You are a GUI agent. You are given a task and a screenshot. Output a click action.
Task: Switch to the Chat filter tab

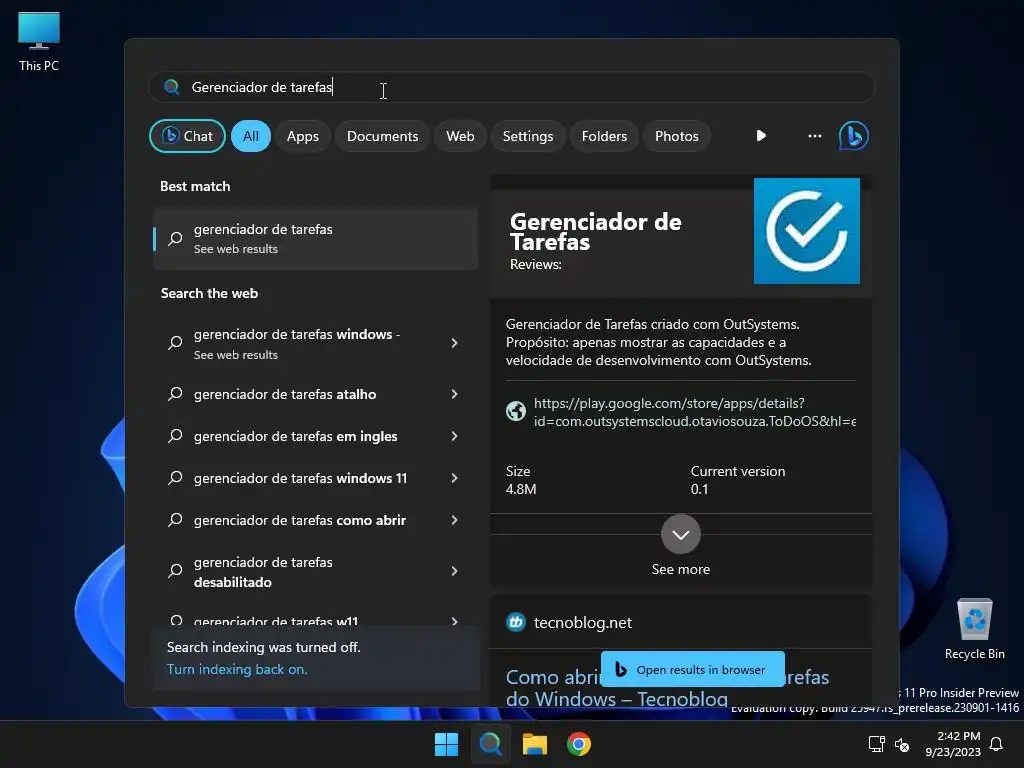point(187,136)
